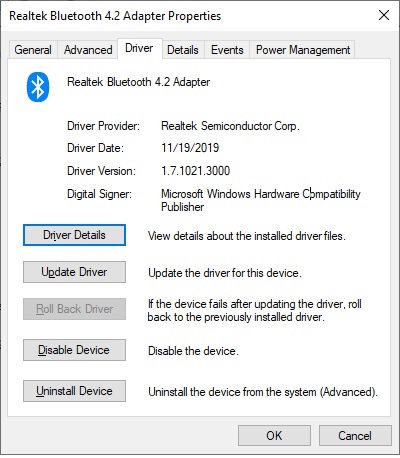Click 'Disable the device.' description text
Viewport: 400px width, 458px height.
pos(193,351)
